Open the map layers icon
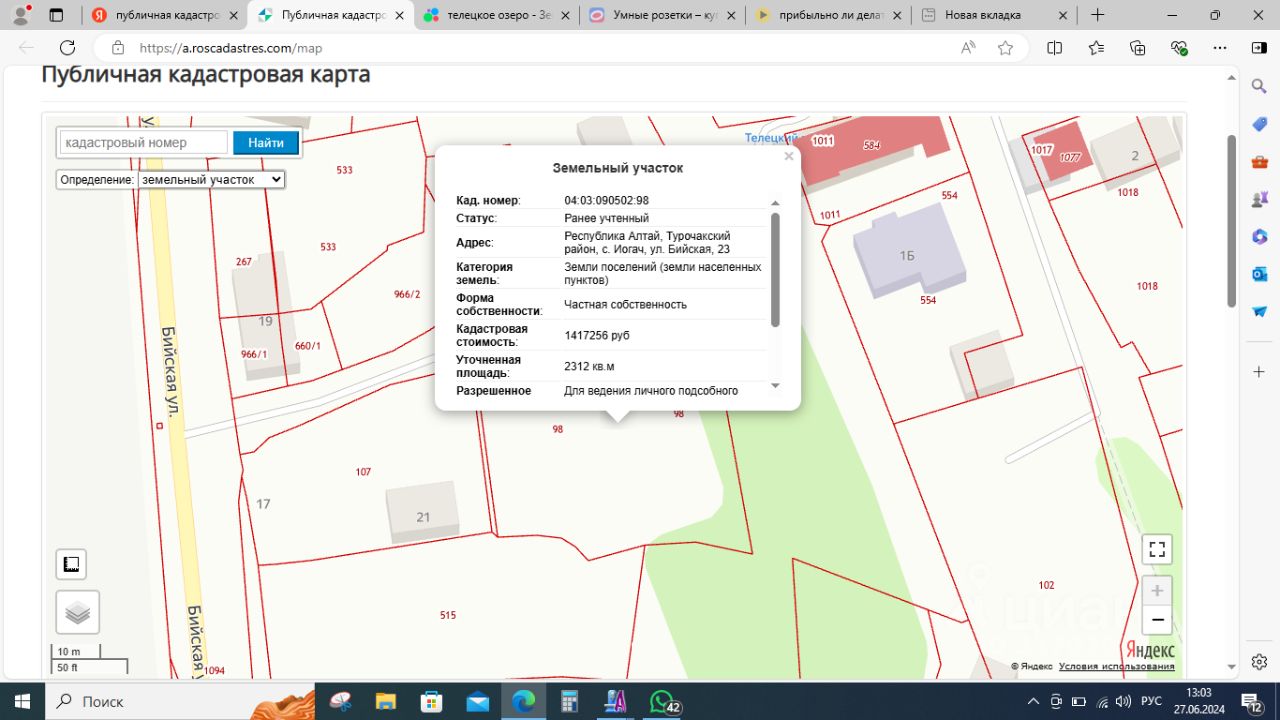 click(x=77, y=612)
